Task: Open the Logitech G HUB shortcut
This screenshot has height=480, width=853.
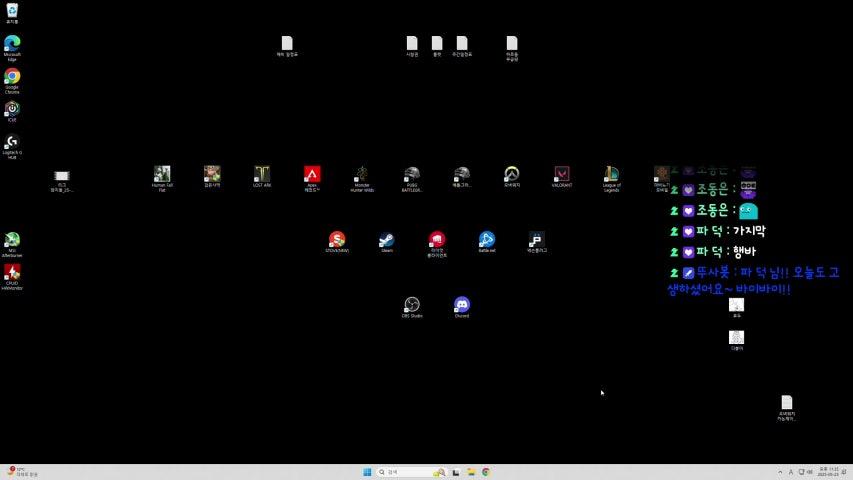Action: point(12,146)
